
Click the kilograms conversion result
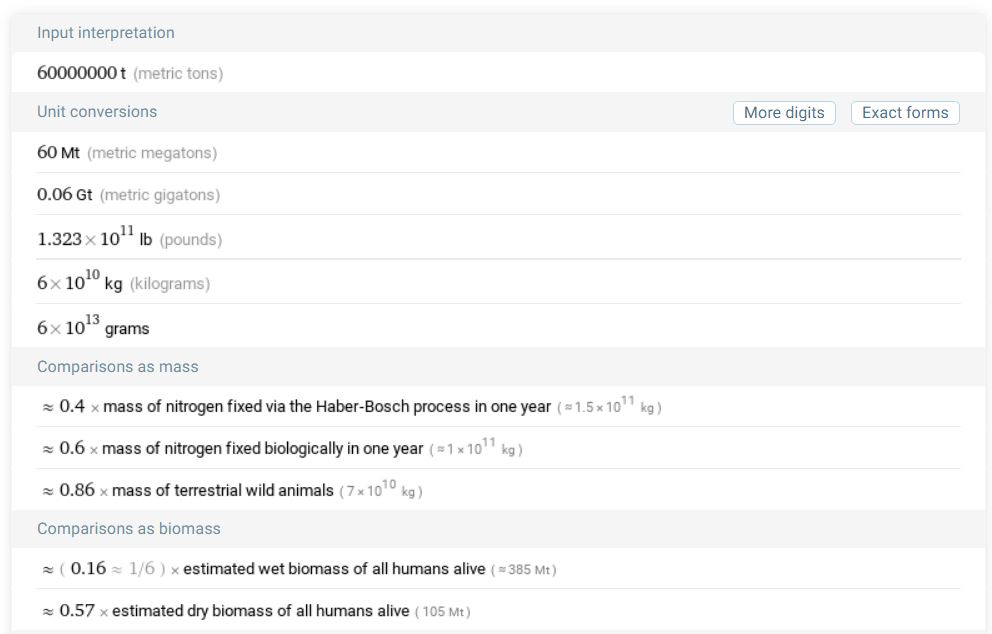124,283
